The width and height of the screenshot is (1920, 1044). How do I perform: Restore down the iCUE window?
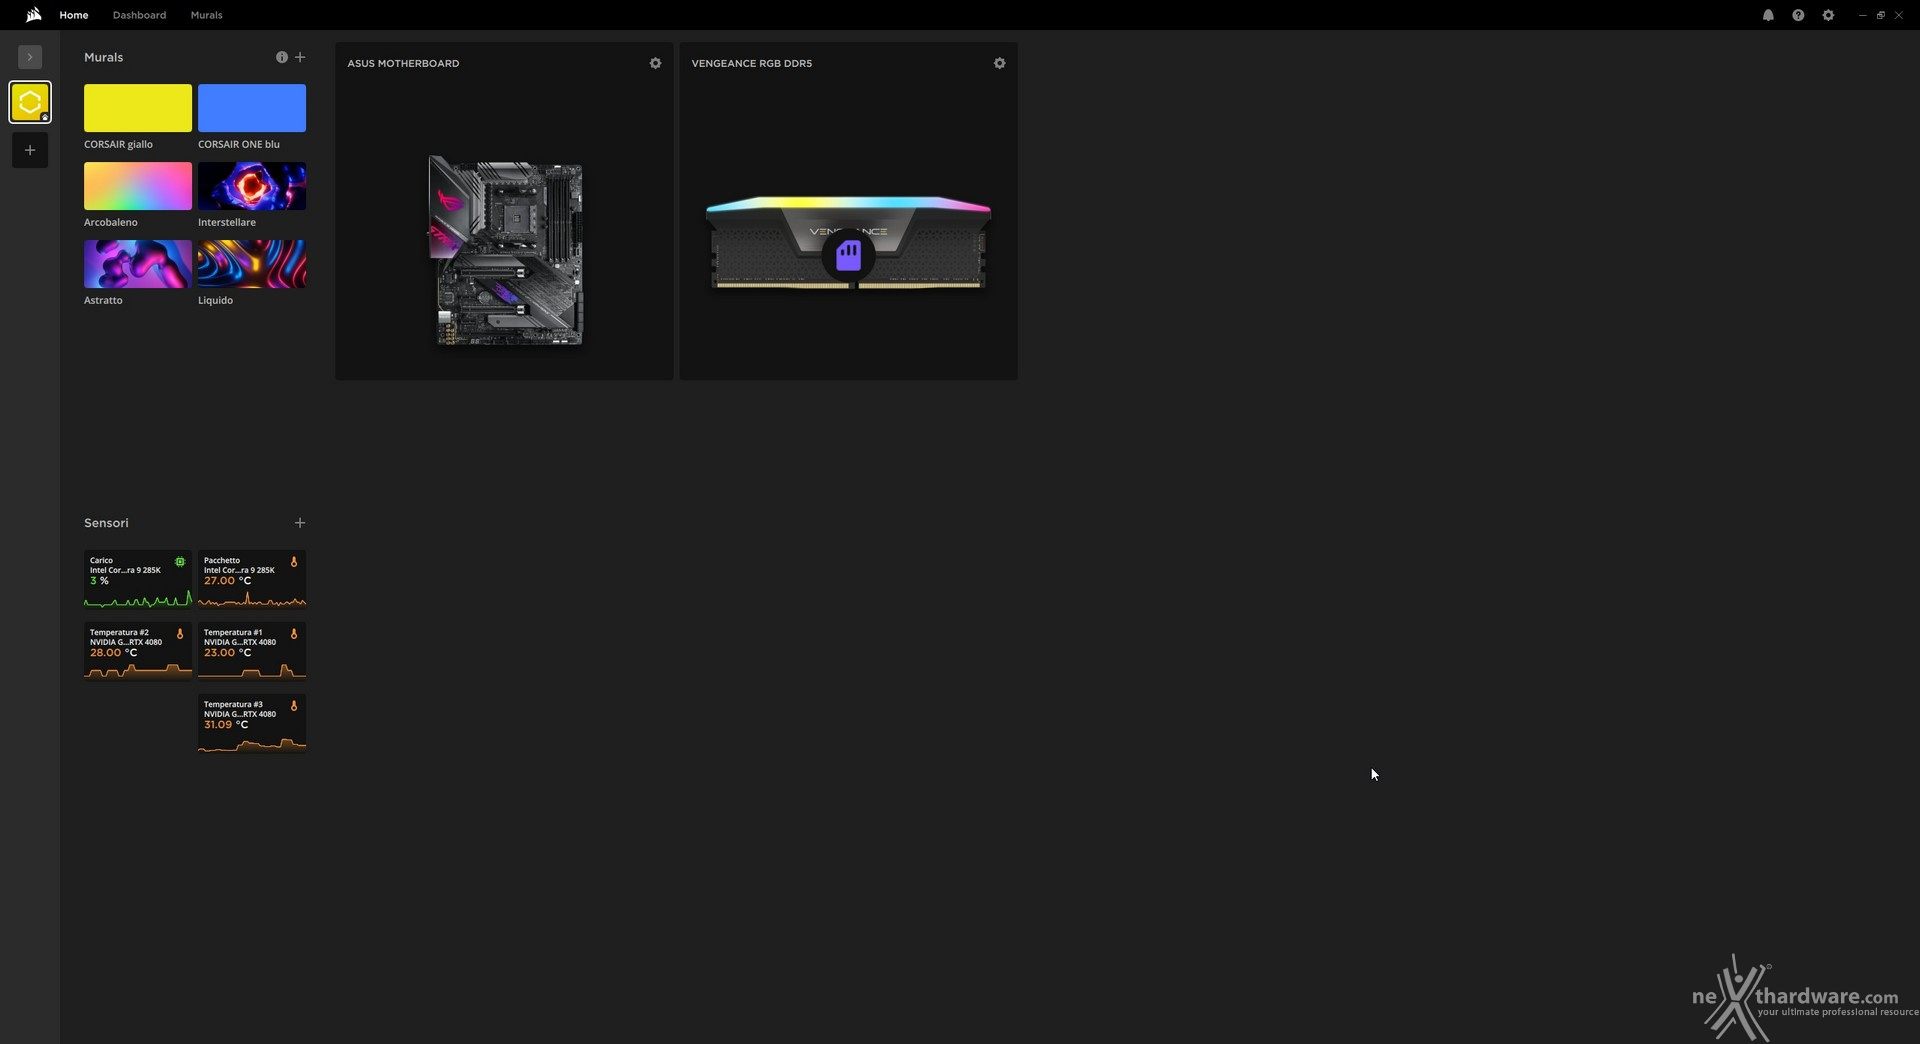[1880, 15]
